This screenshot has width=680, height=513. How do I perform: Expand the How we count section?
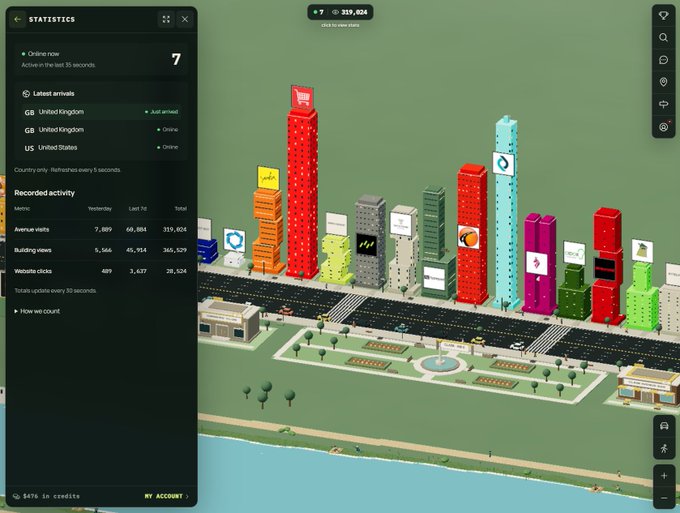[x=37, y=311]
